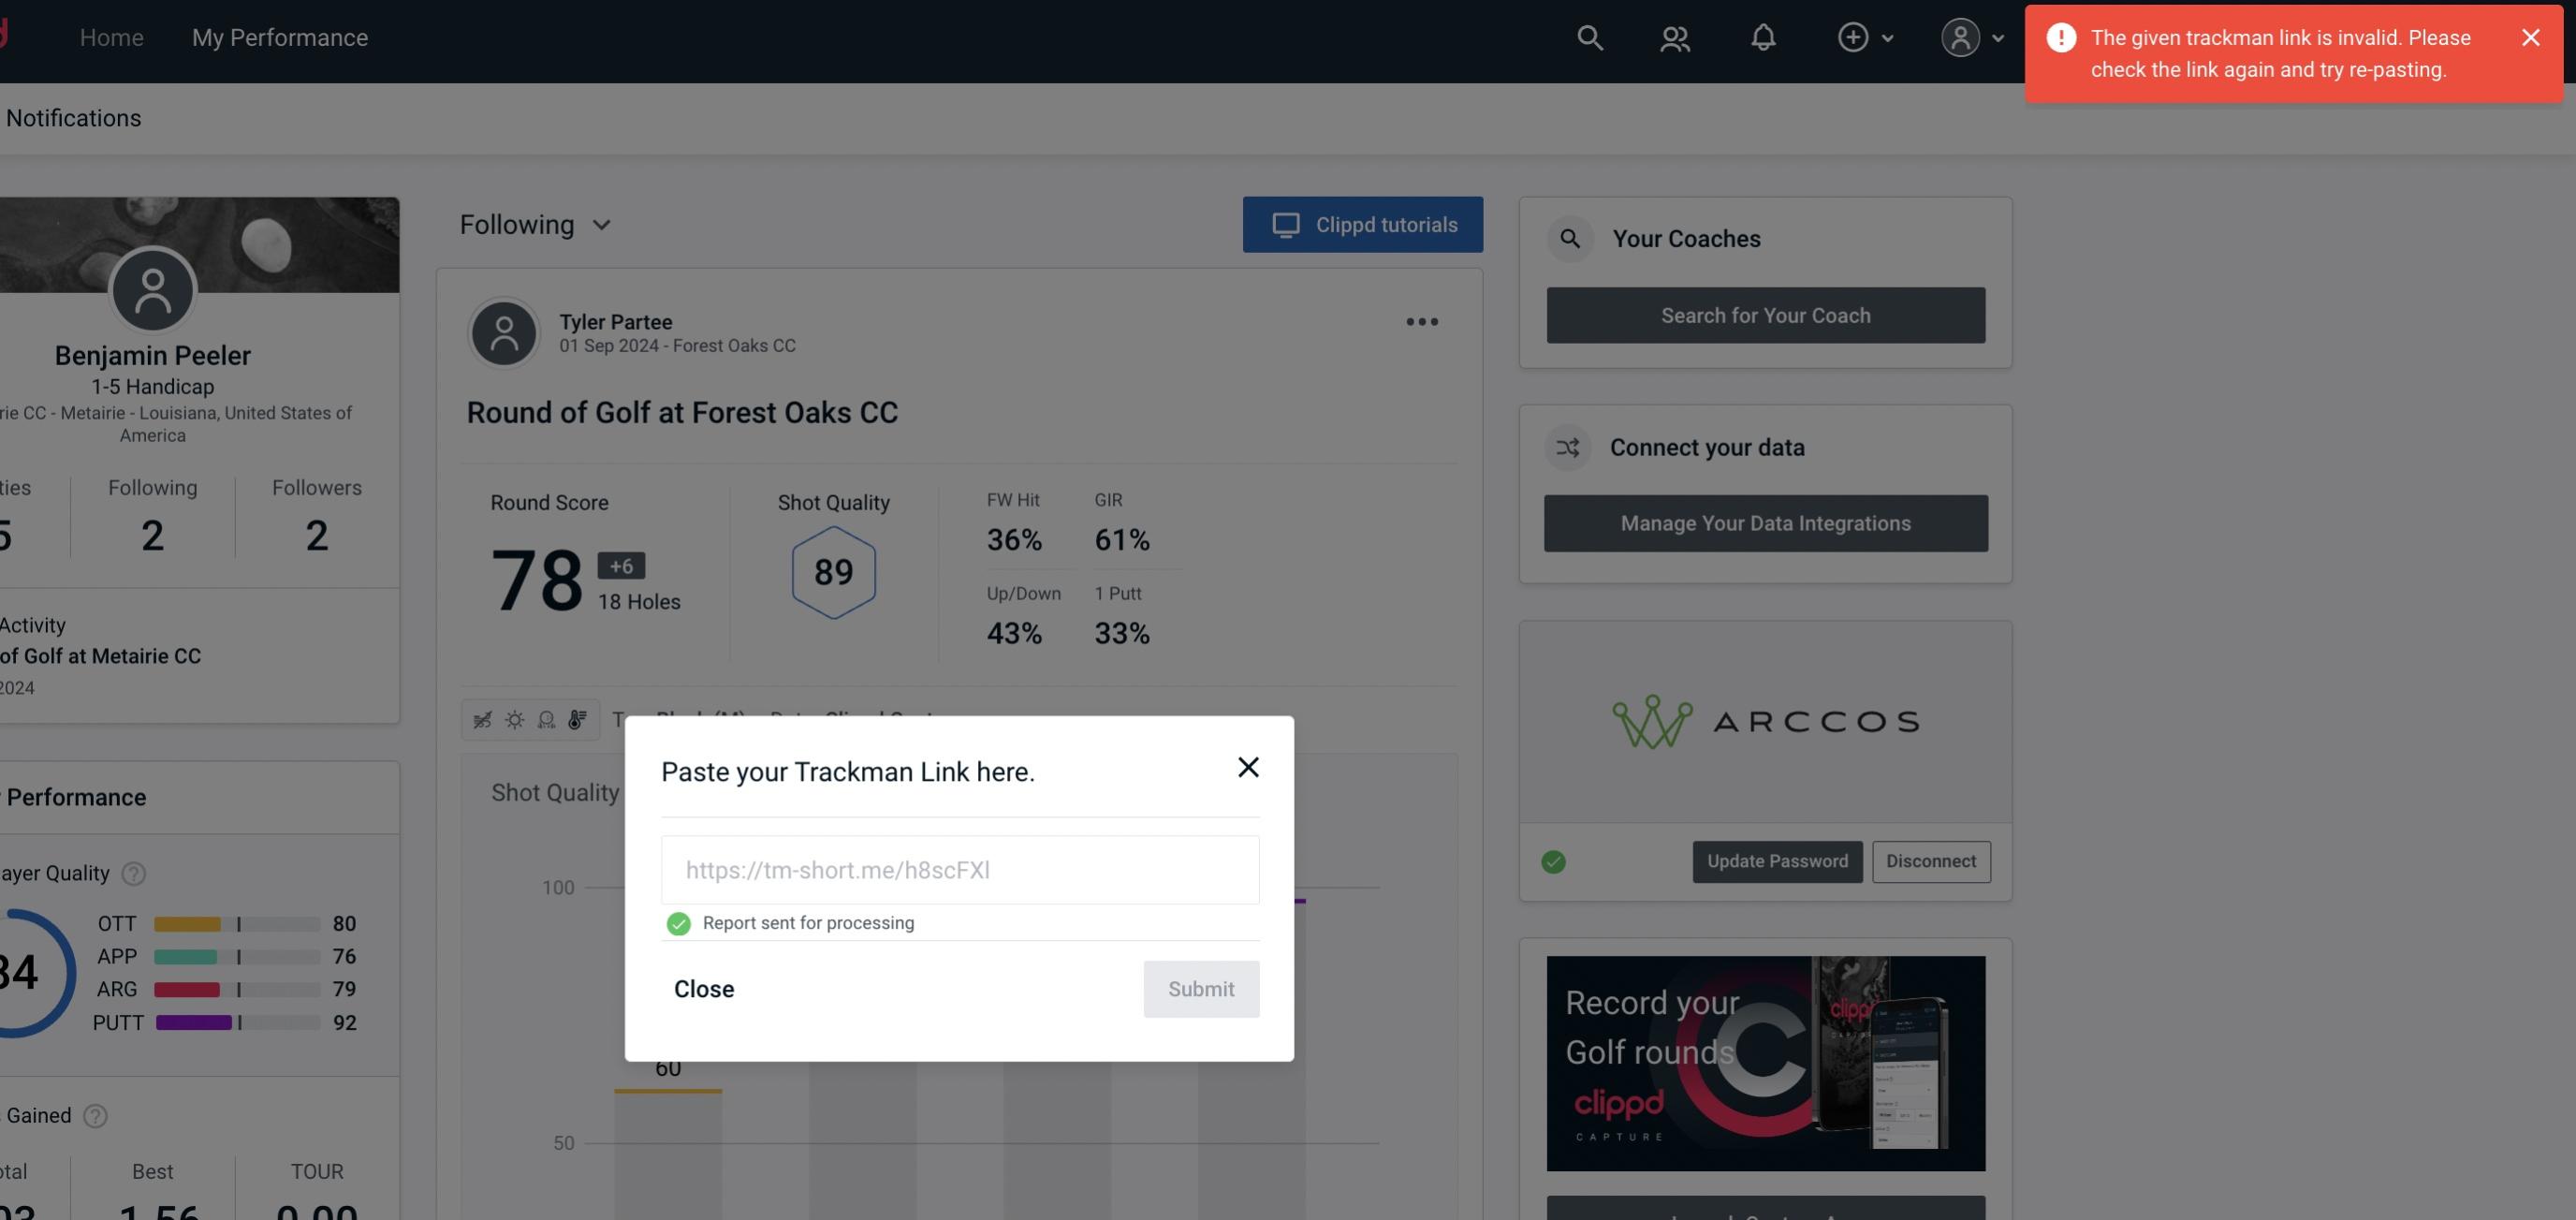Expand the three-dot menu on Tyler Partee post

[1423, 322]
